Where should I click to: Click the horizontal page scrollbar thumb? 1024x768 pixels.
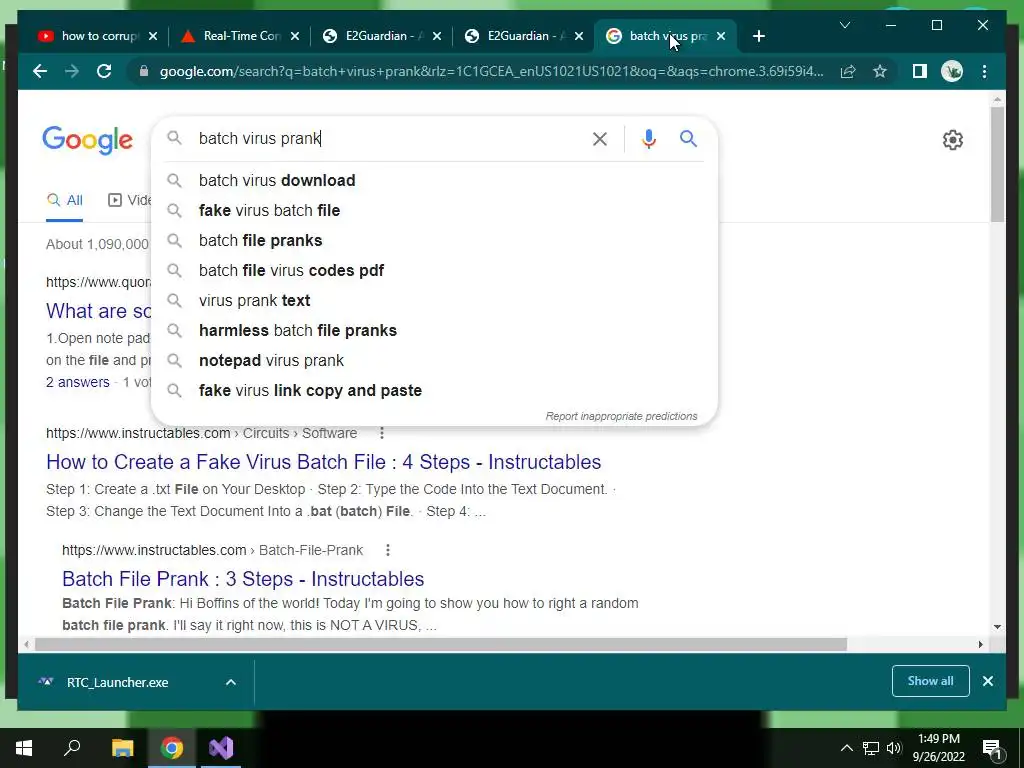coord(441,645)
